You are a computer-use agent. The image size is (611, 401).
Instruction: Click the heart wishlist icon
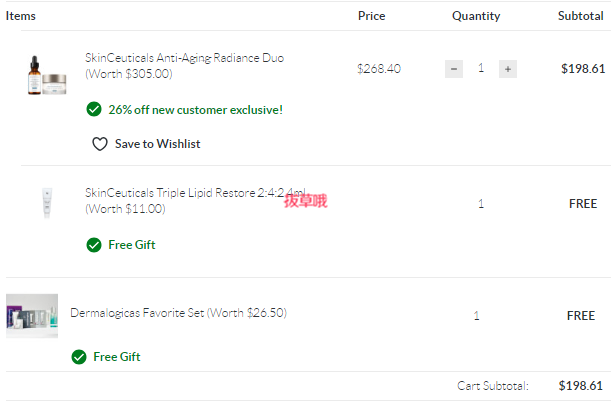[100, 144]
